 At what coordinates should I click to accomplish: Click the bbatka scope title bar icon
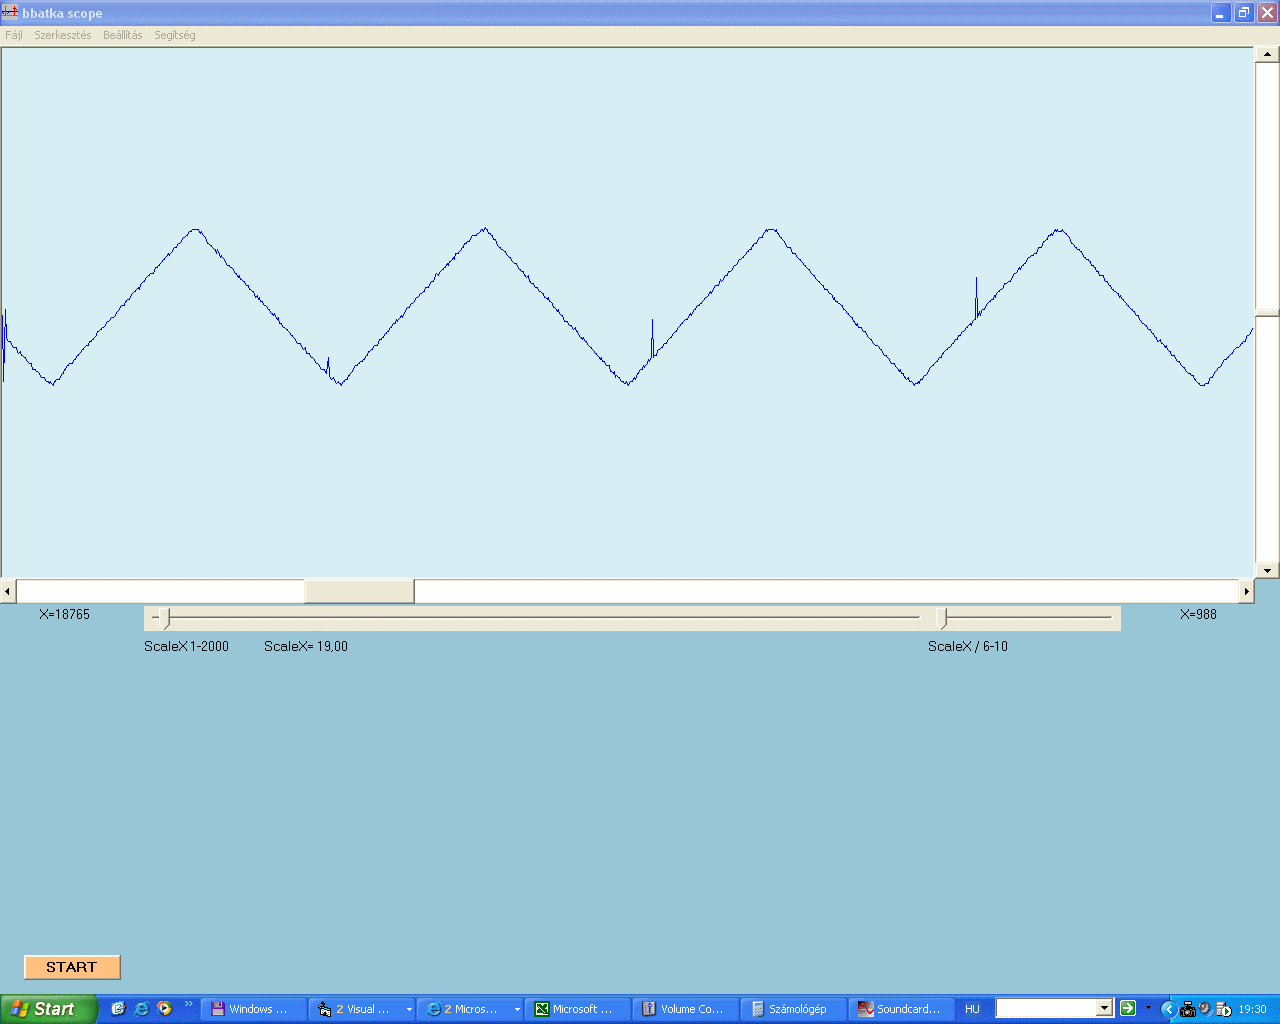10,13
